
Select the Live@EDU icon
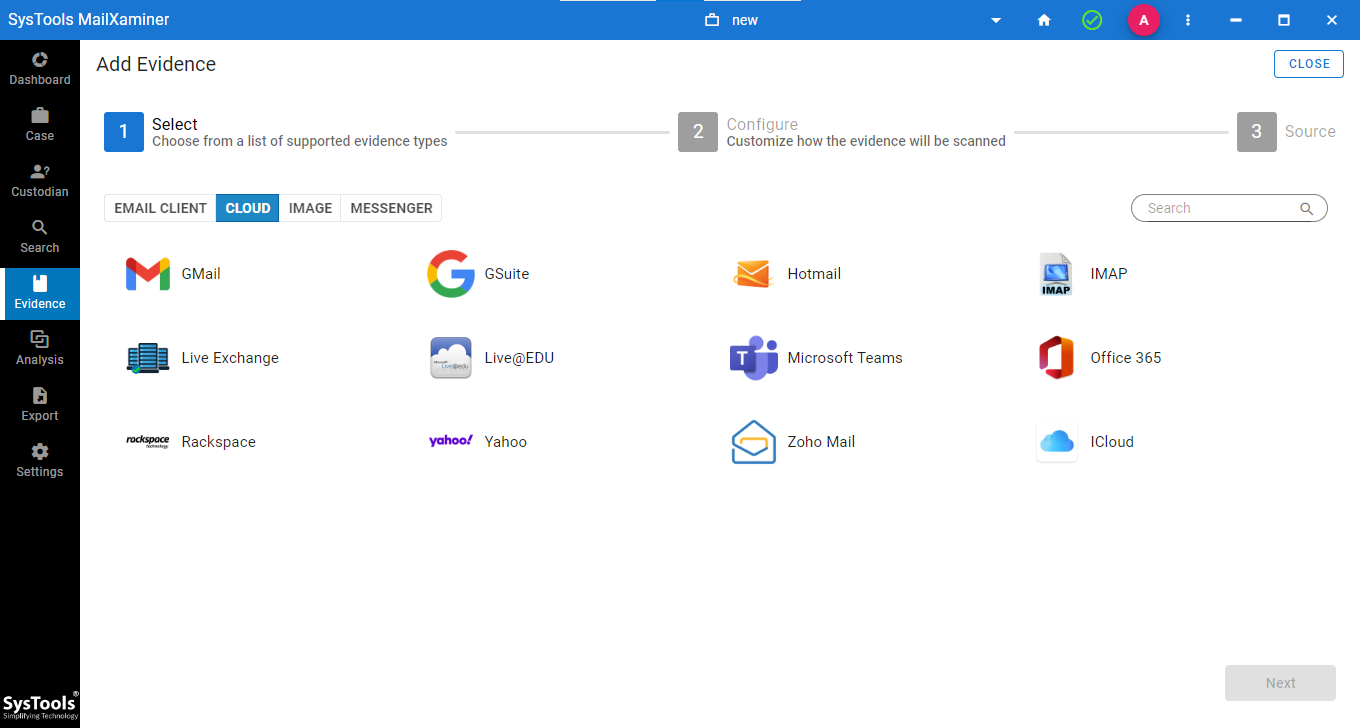pos(451,358)
